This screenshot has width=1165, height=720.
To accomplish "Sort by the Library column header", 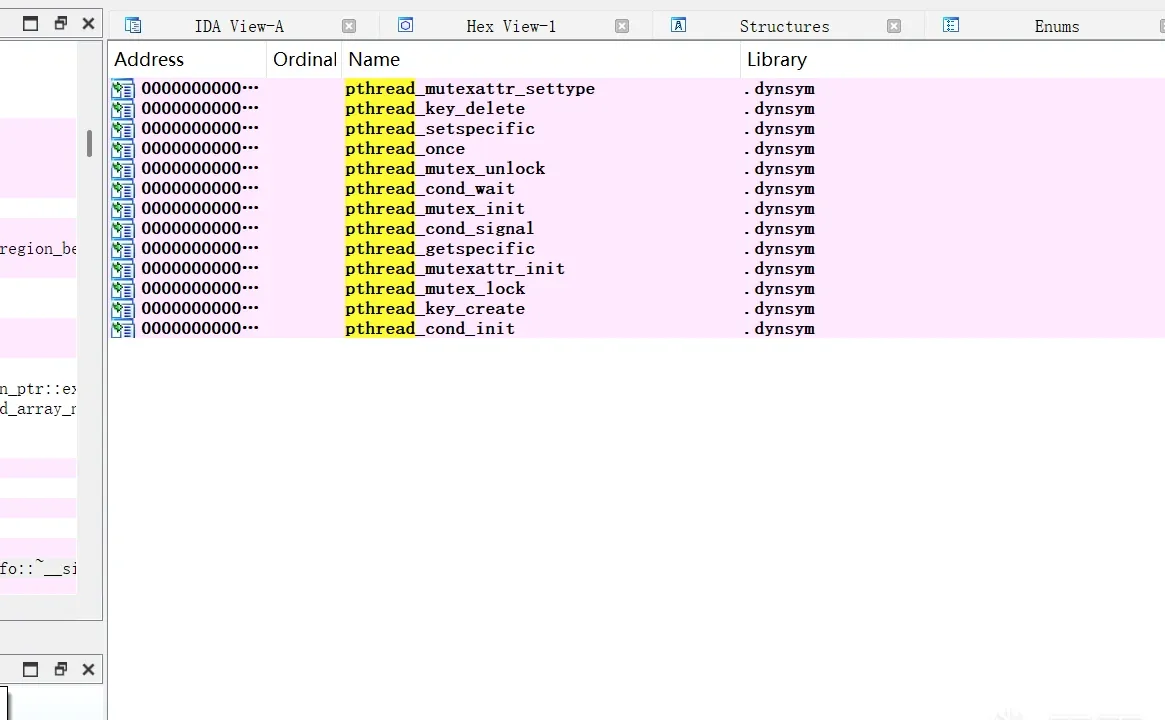I will tap(953, 59).
